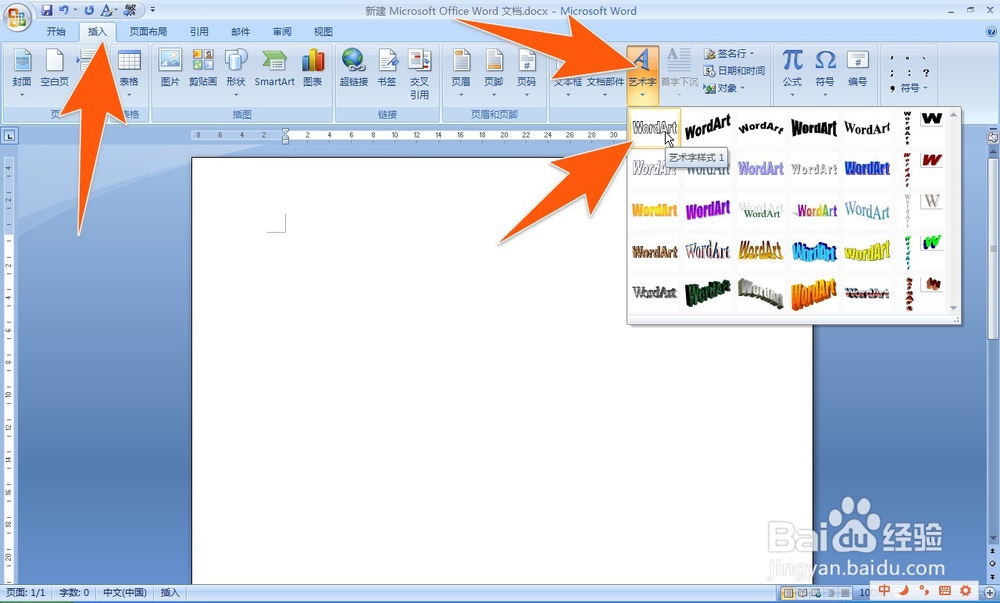The height and width of the screenshot is (603, 1000).
Task: Insert an equation (公式)
Action: [792, 72]
